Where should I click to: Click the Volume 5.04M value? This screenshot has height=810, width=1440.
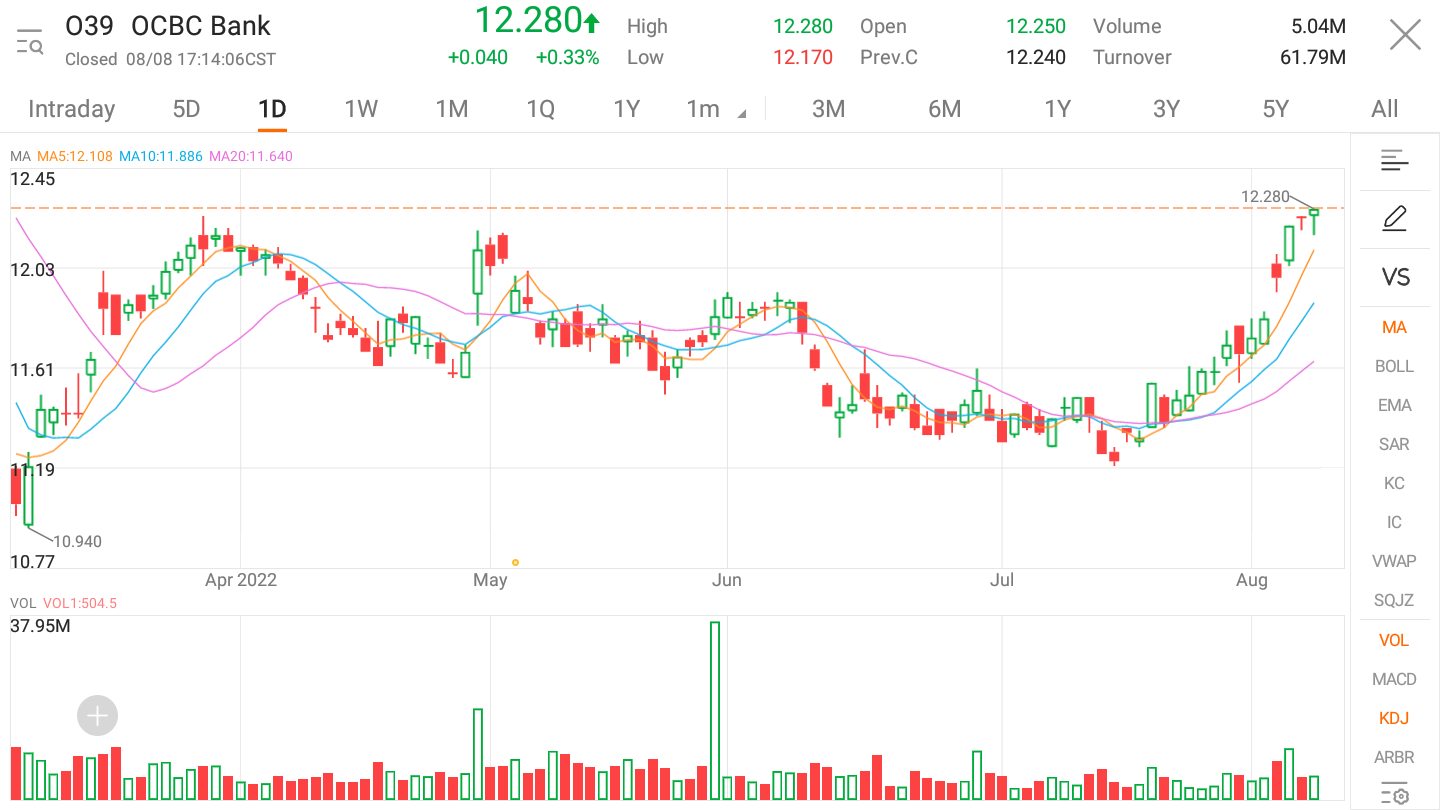(1318, 27)
